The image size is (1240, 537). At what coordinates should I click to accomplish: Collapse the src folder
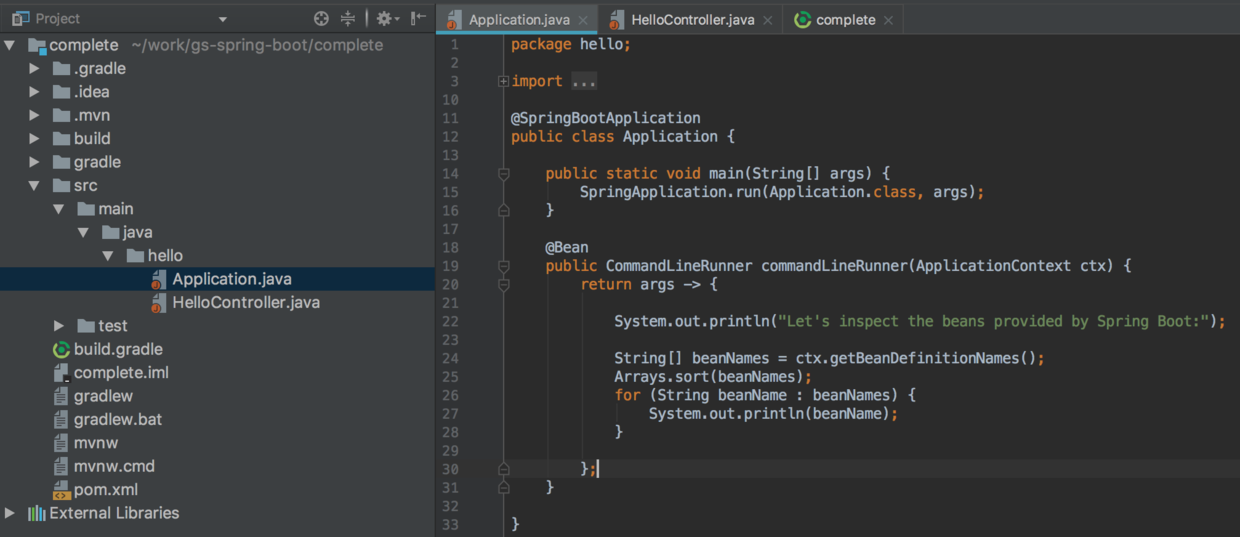(34, 186)
